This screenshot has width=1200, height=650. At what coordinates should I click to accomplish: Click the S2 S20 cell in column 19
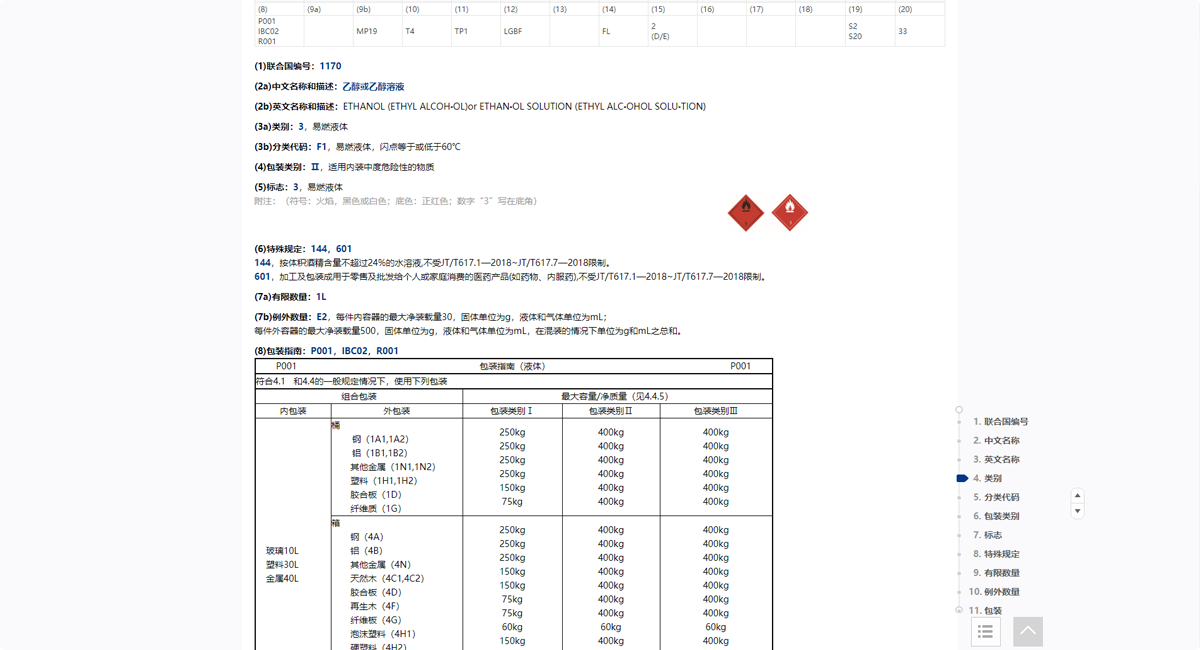pyautogui.click(x=870, y=31)
